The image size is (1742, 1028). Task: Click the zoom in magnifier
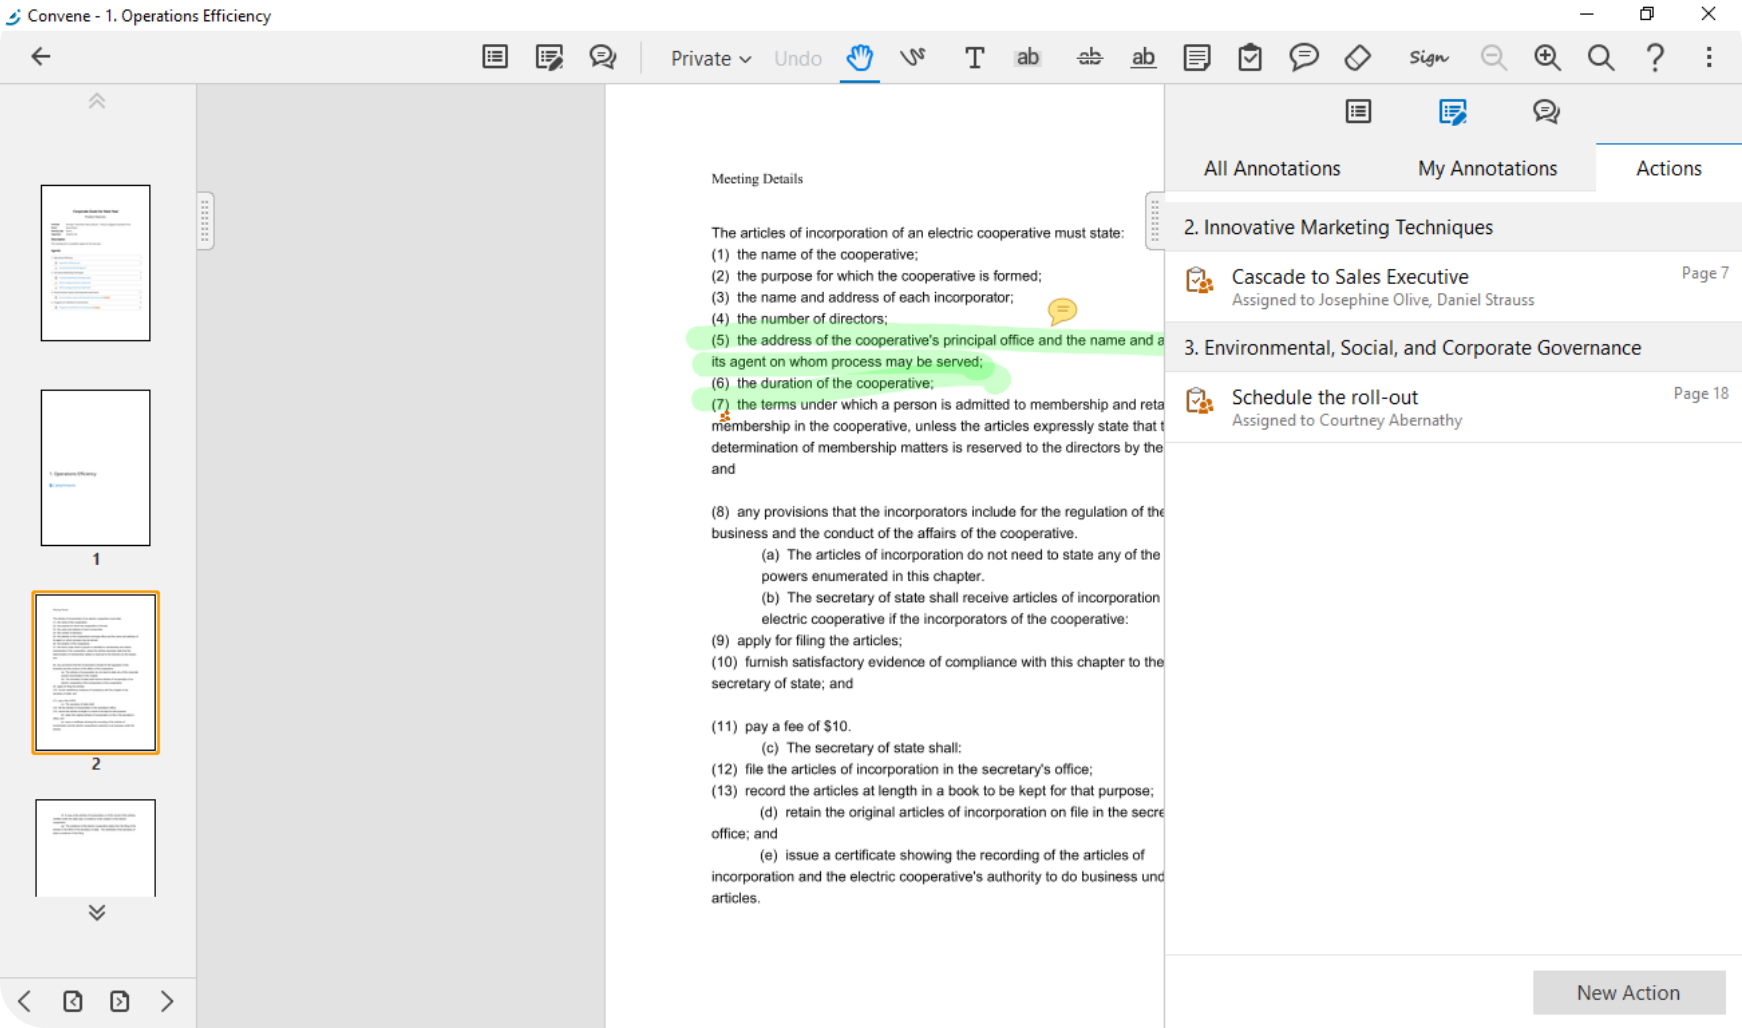[x=1547, y=58]
